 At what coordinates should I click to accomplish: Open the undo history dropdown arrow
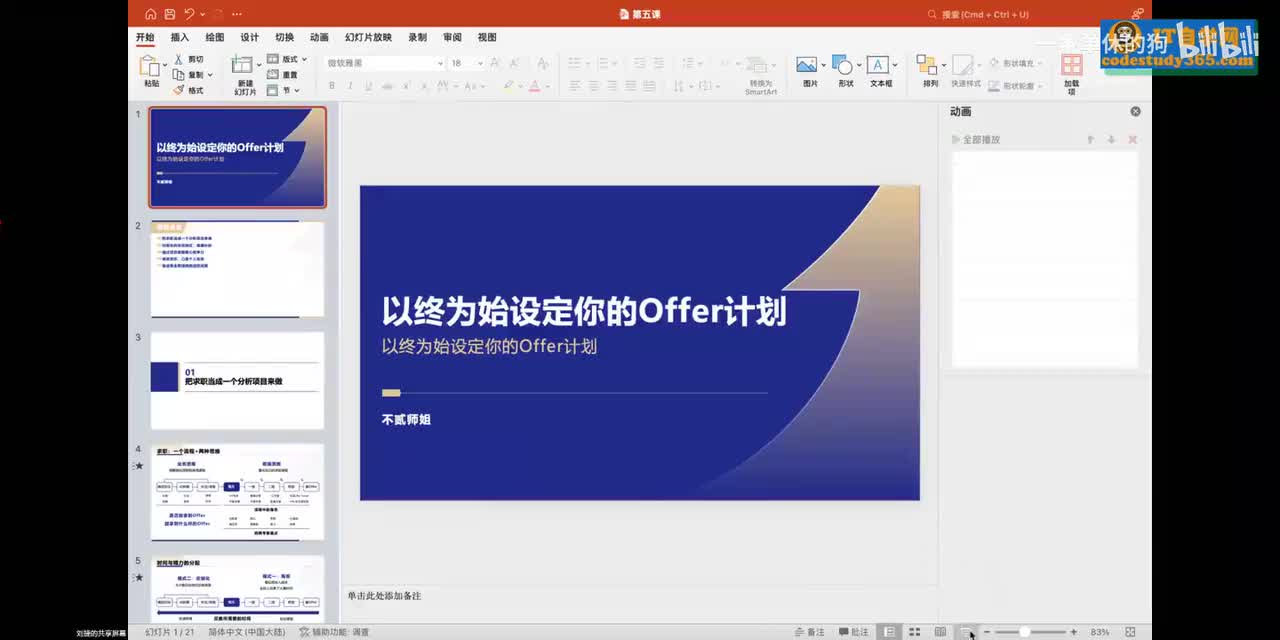pyautogui.click(x=203, y=14)
